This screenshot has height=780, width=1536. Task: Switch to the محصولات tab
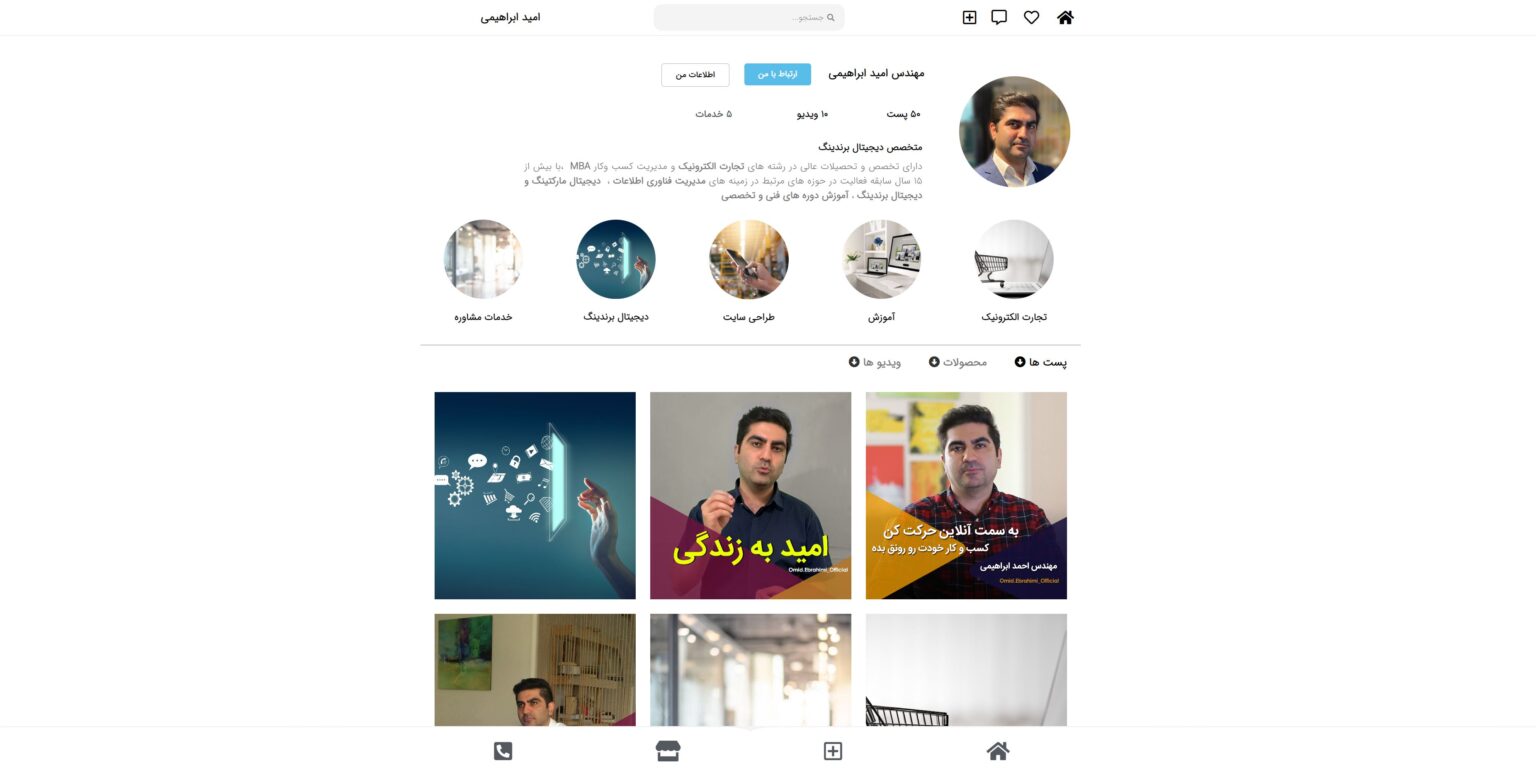tap(965, 362)
